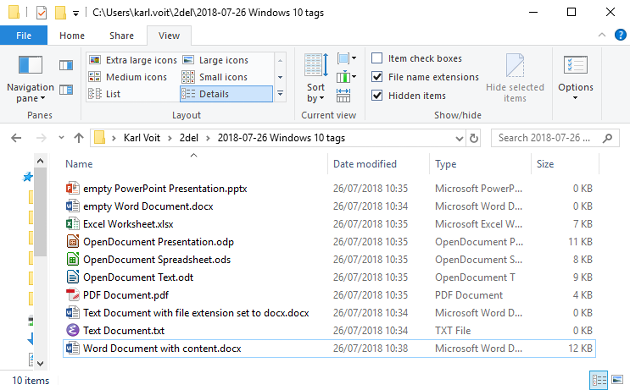Uncheck File name extensions
Viewport: 630px width, 390px height.
pos(377,77)
